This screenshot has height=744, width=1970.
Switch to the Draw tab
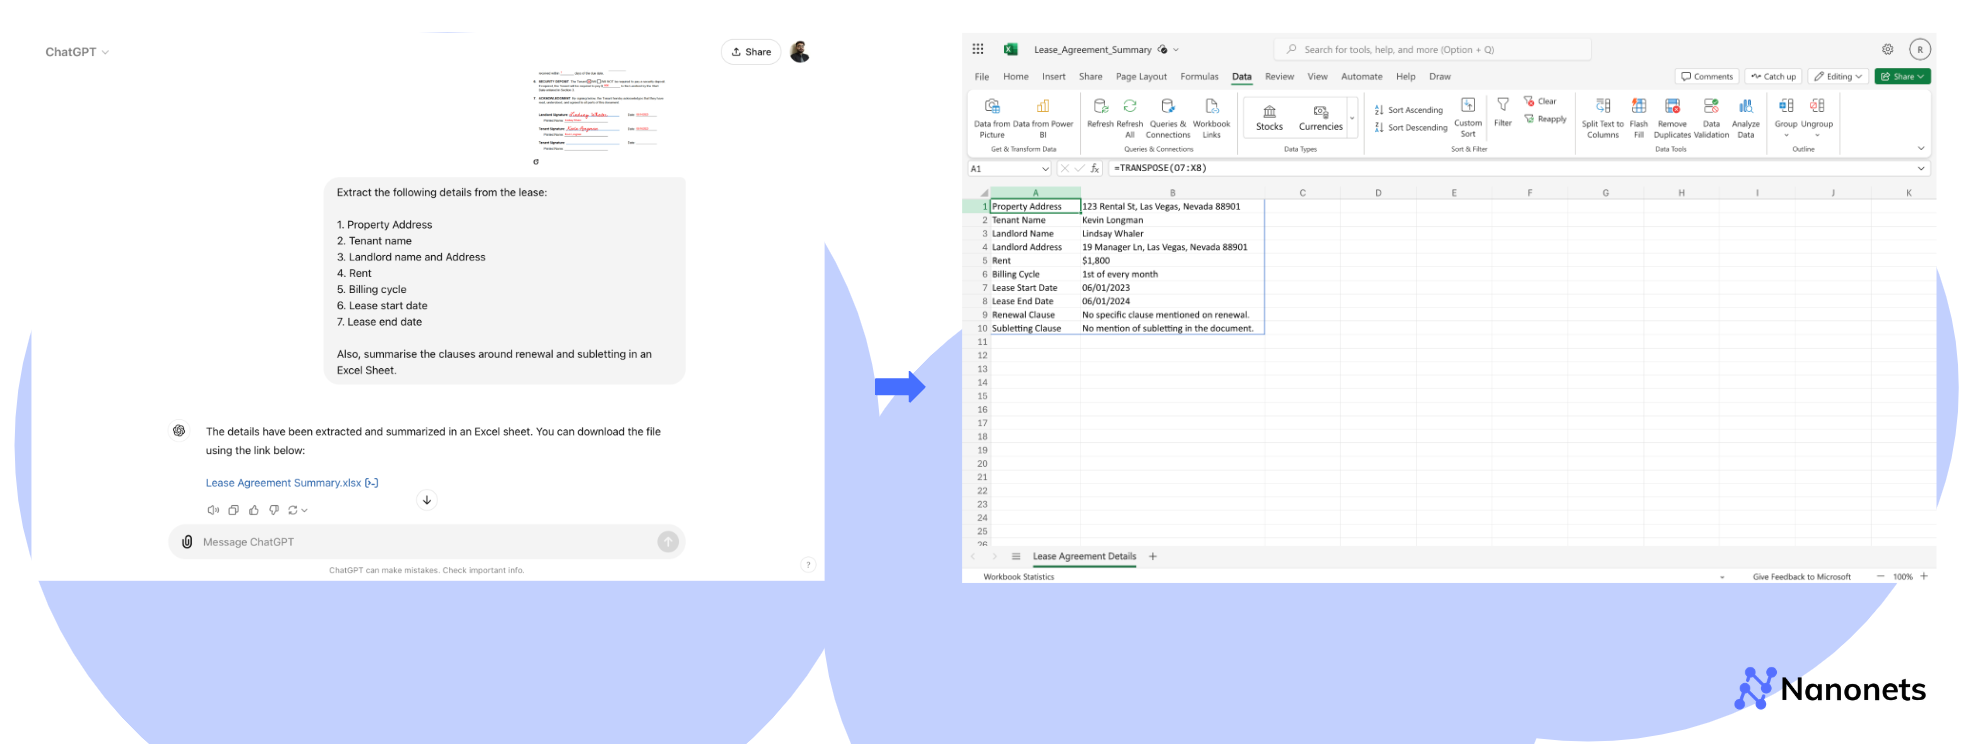[x=1440, y=76]
